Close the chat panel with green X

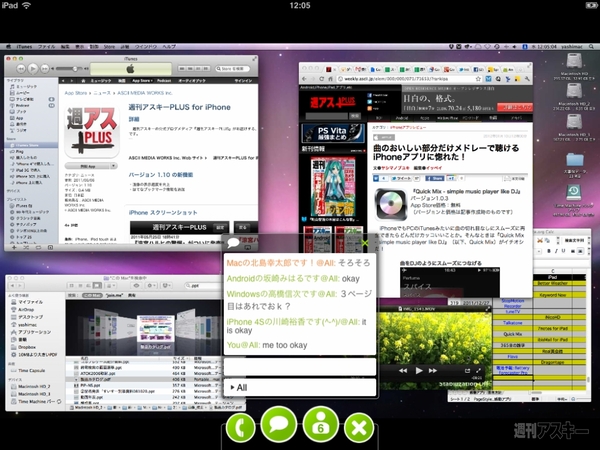click(x=365, y=243)
